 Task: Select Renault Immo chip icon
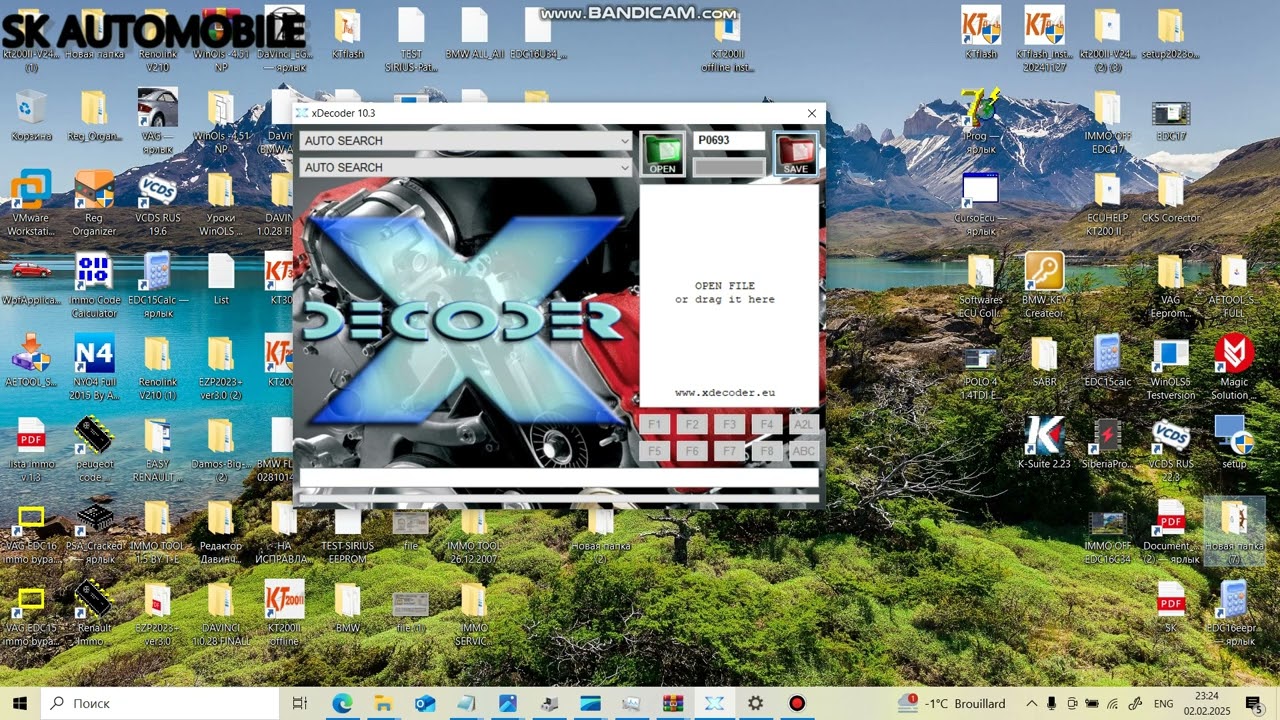94,614
